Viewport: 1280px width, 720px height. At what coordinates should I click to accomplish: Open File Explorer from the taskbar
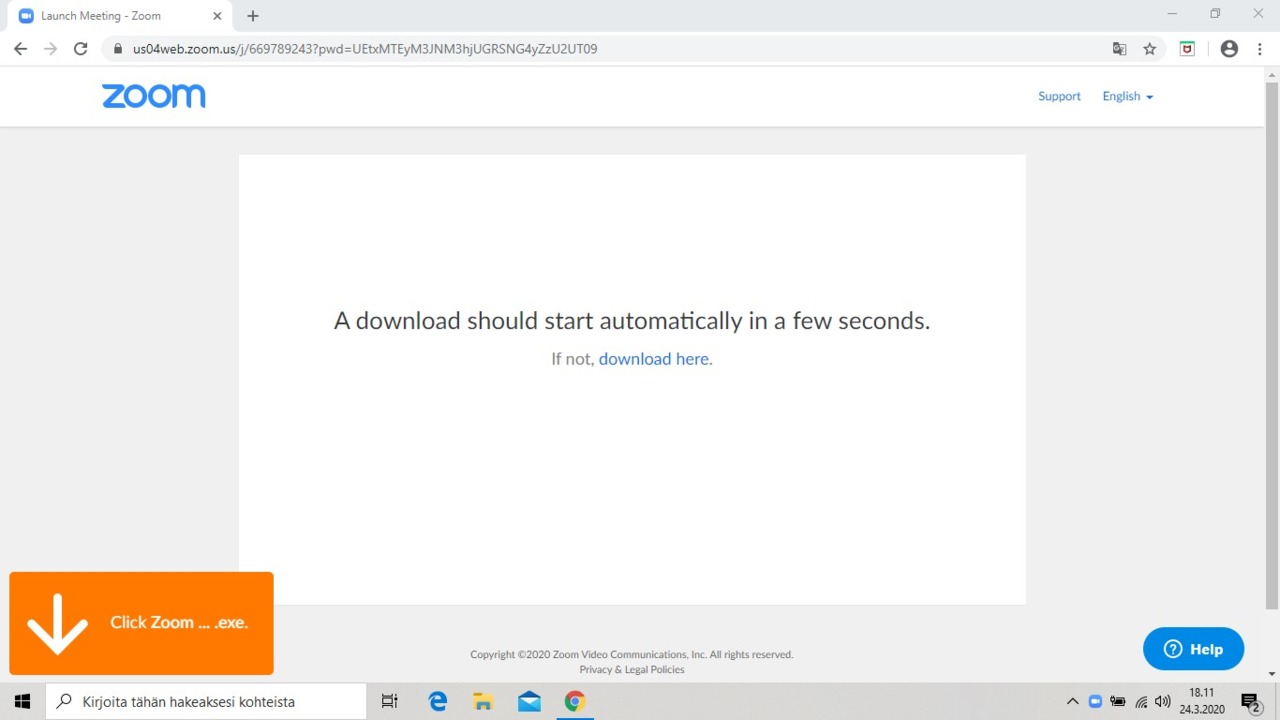tap(483, 702)
